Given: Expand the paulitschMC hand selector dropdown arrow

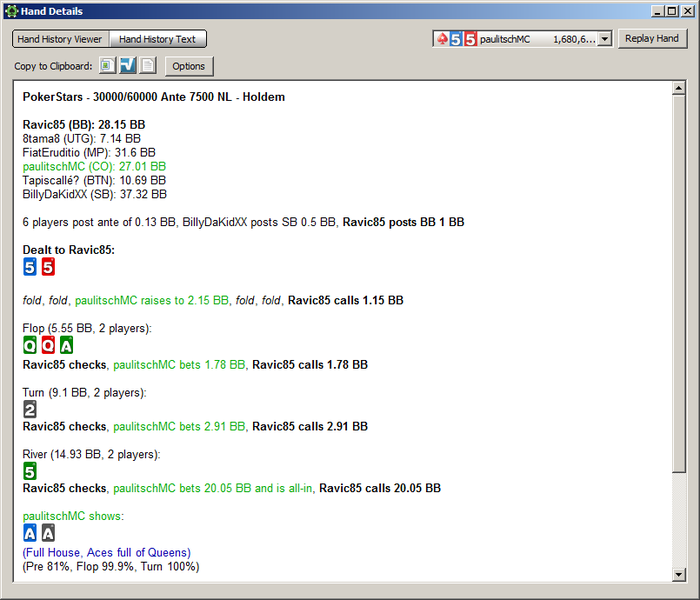Looking at the screenshot, I should point(604,39).
